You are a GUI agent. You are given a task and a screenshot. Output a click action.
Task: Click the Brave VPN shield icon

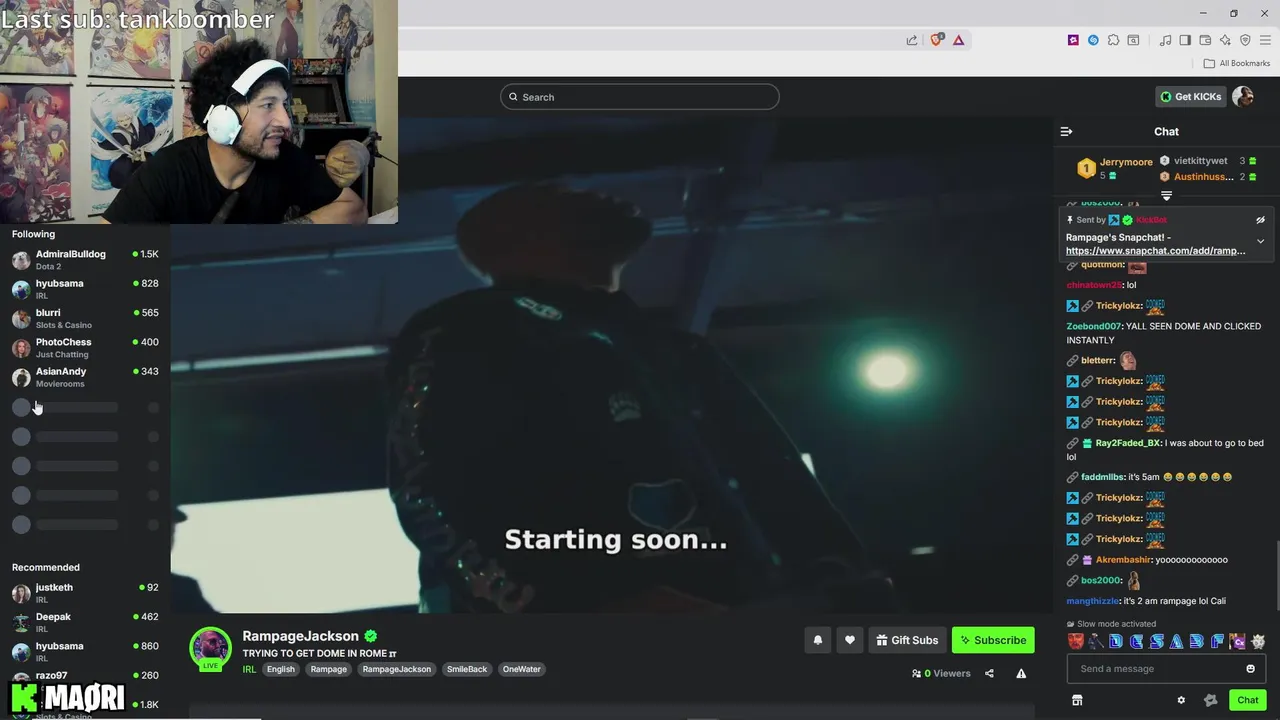1245,40
